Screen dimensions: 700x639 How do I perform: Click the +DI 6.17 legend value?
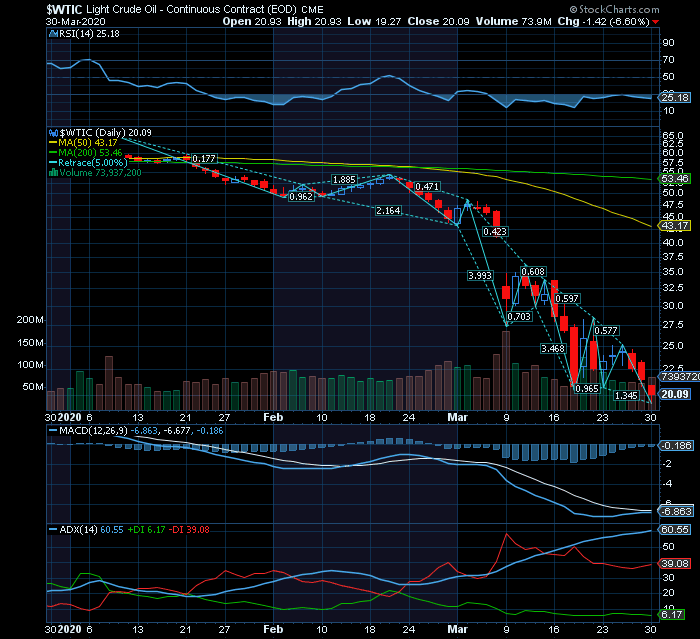(x=146, y=530)
